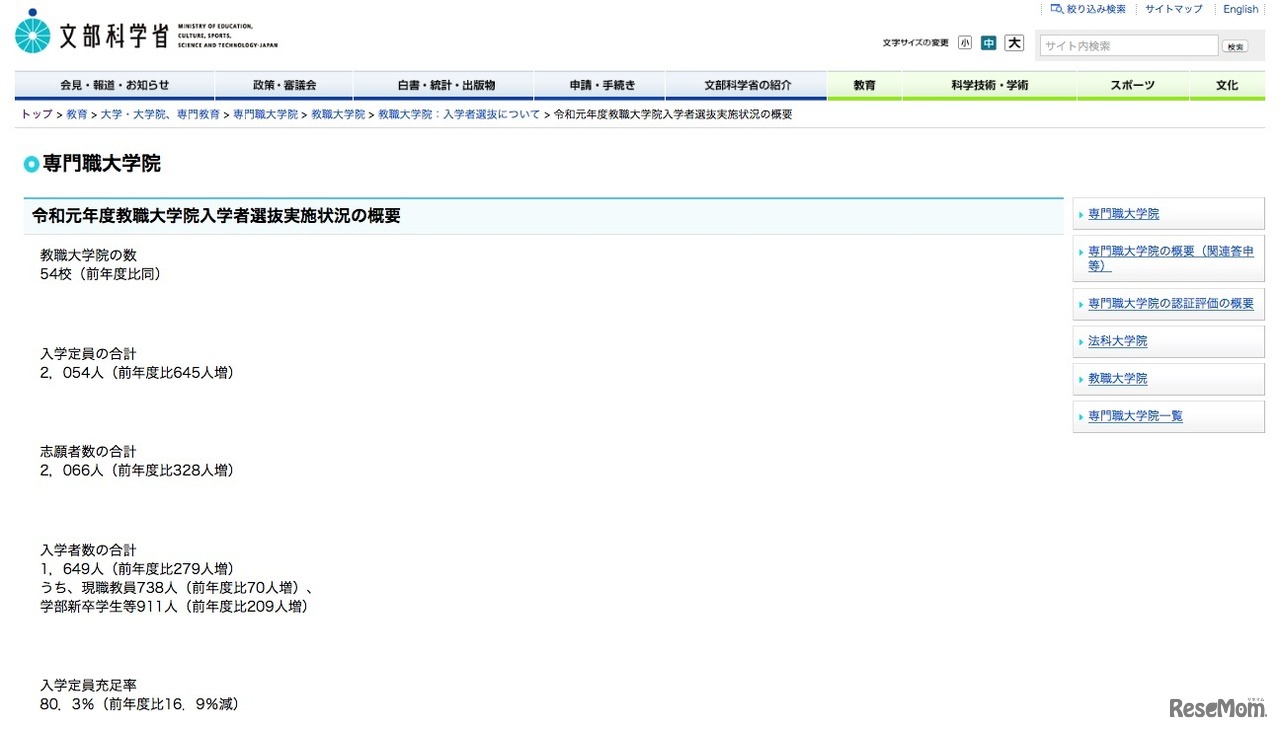Set text size to medium (中)
Image resolution: width=1280 pixels, height=731 pixels.
[x=988, y=43]
